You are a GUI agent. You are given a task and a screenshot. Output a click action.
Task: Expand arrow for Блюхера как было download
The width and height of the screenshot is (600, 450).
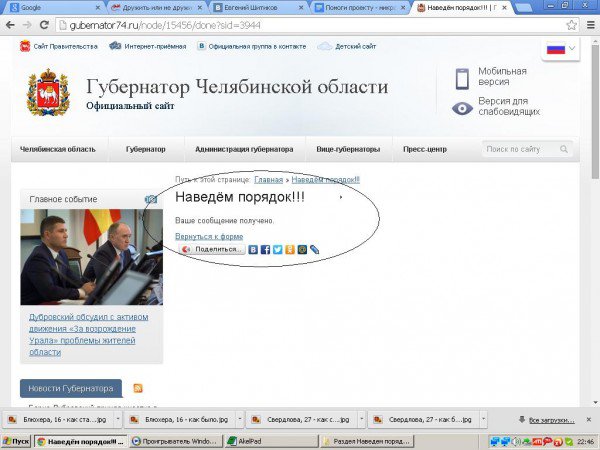pos(240,420)
